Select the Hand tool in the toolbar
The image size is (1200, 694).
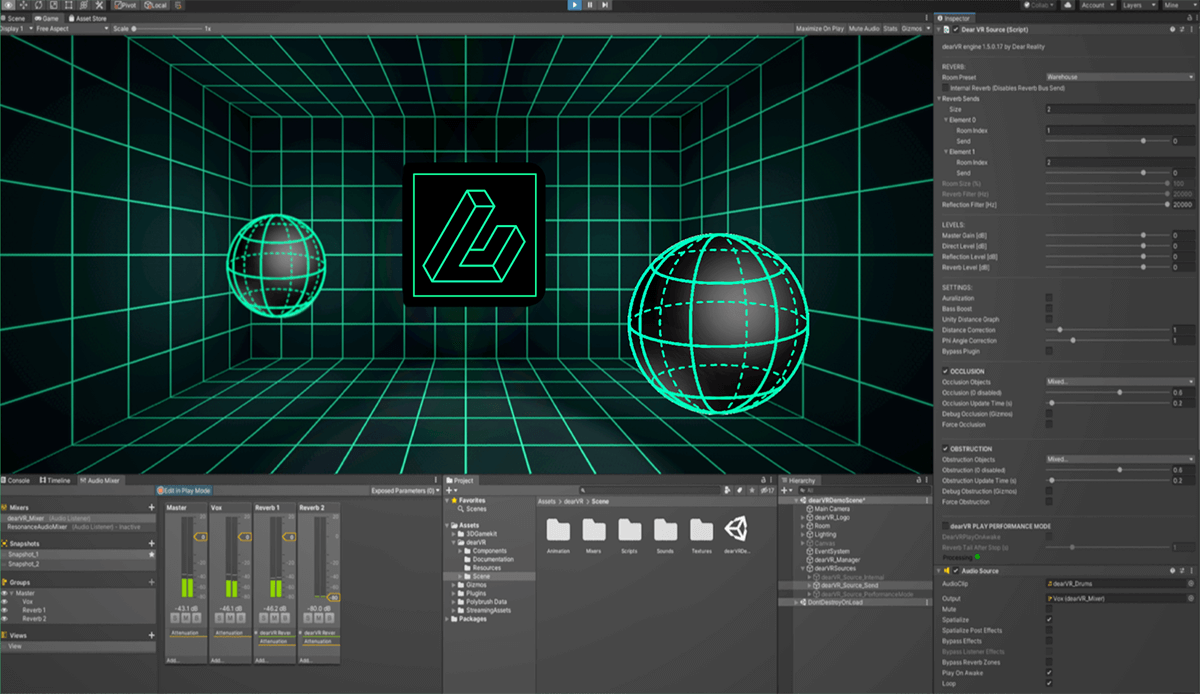9,5
